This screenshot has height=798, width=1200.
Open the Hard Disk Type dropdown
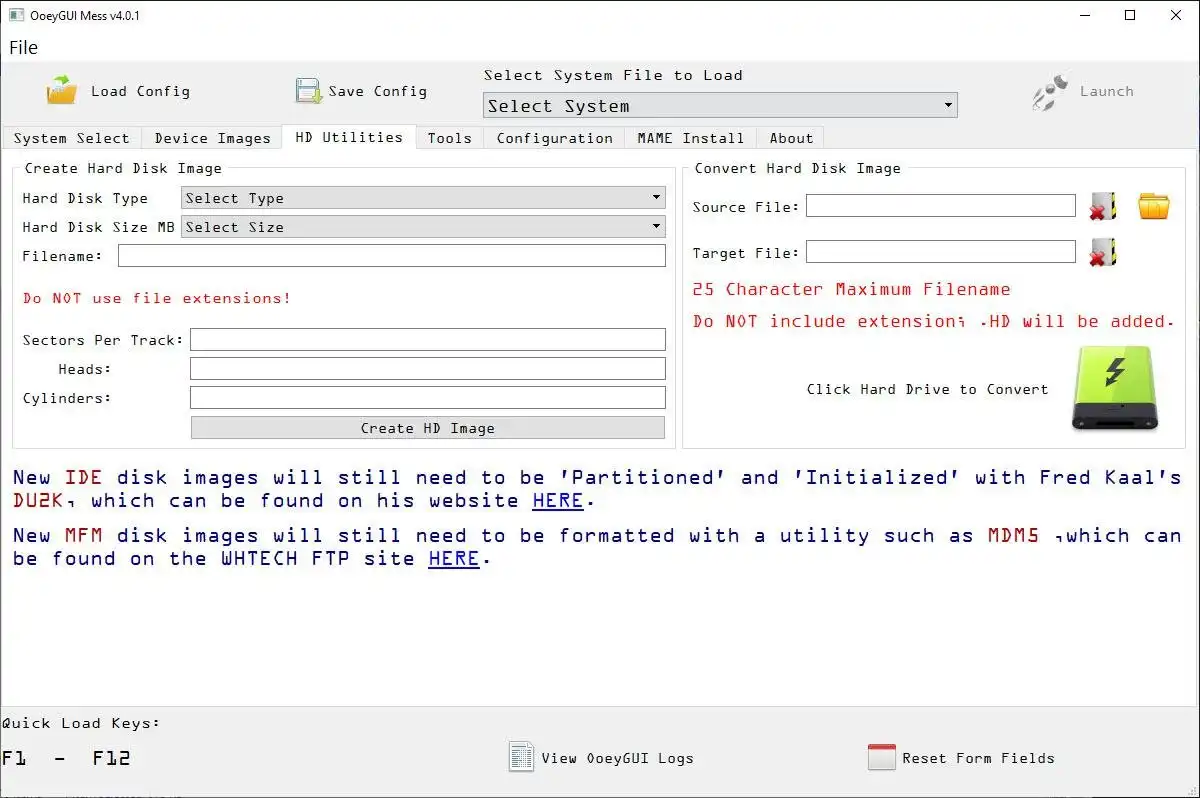(423, 198)
